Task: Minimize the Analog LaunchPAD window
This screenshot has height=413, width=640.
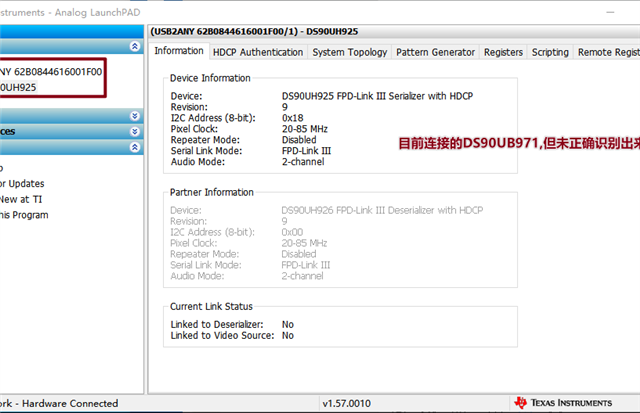Action: pyautogui.click(x=610, y=13)
